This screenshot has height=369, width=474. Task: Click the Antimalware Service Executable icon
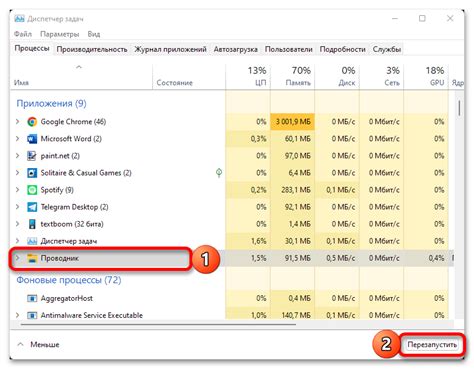32,315
